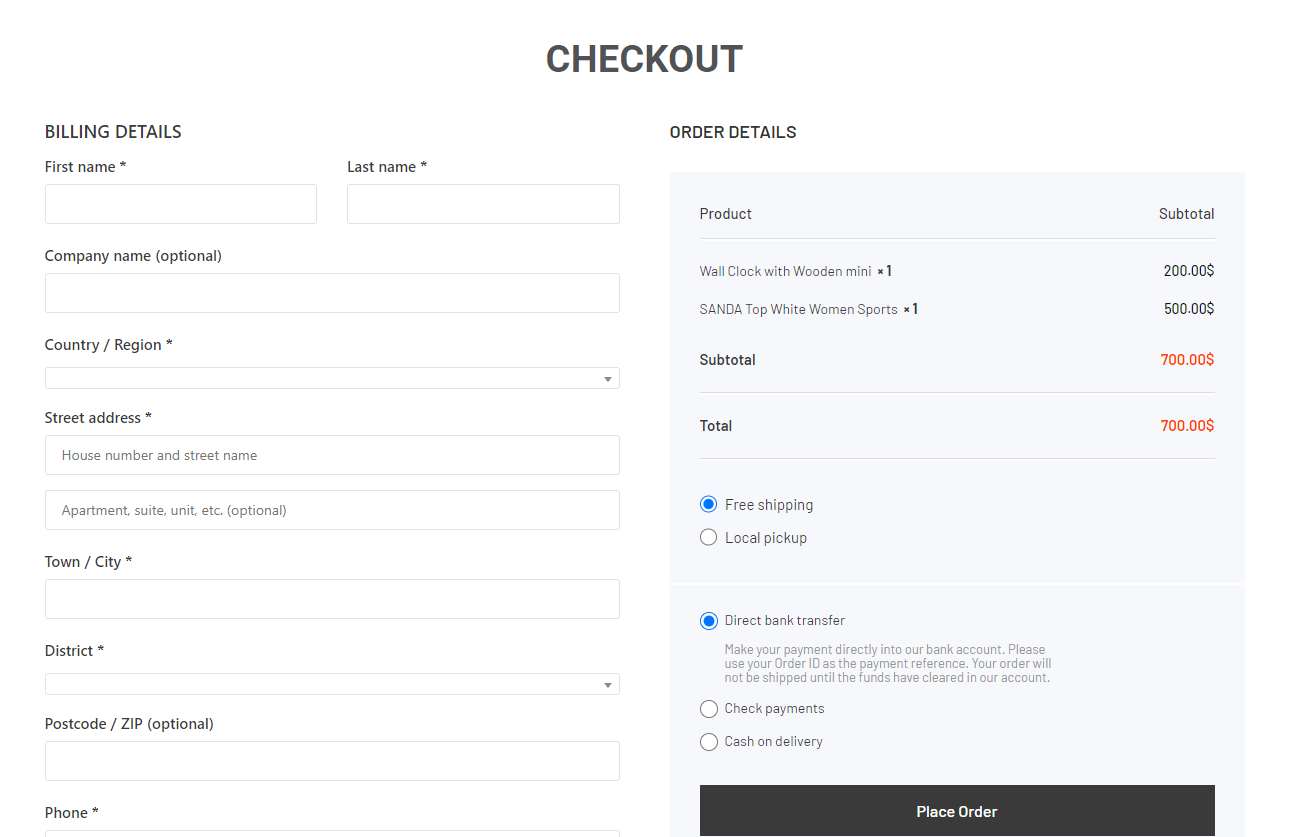Click the bank transfer payment description text
Viewport: 1290px width, 837px height.
coord(888,663)
